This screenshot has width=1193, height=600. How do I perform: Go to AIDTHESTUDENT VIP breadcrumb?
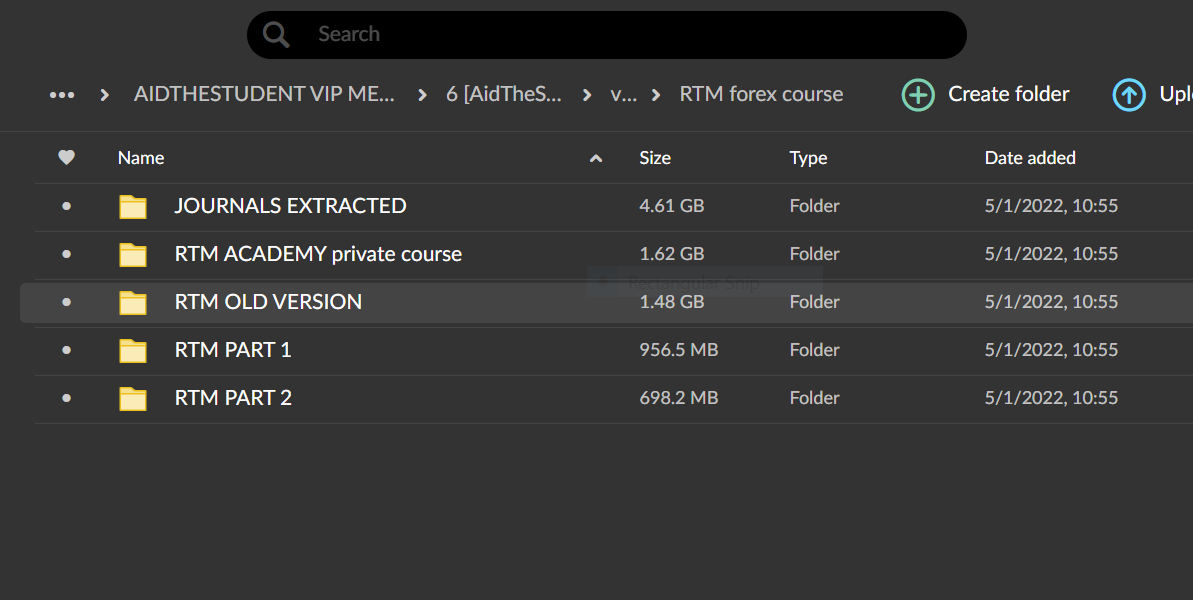click(x=264, y=94)
